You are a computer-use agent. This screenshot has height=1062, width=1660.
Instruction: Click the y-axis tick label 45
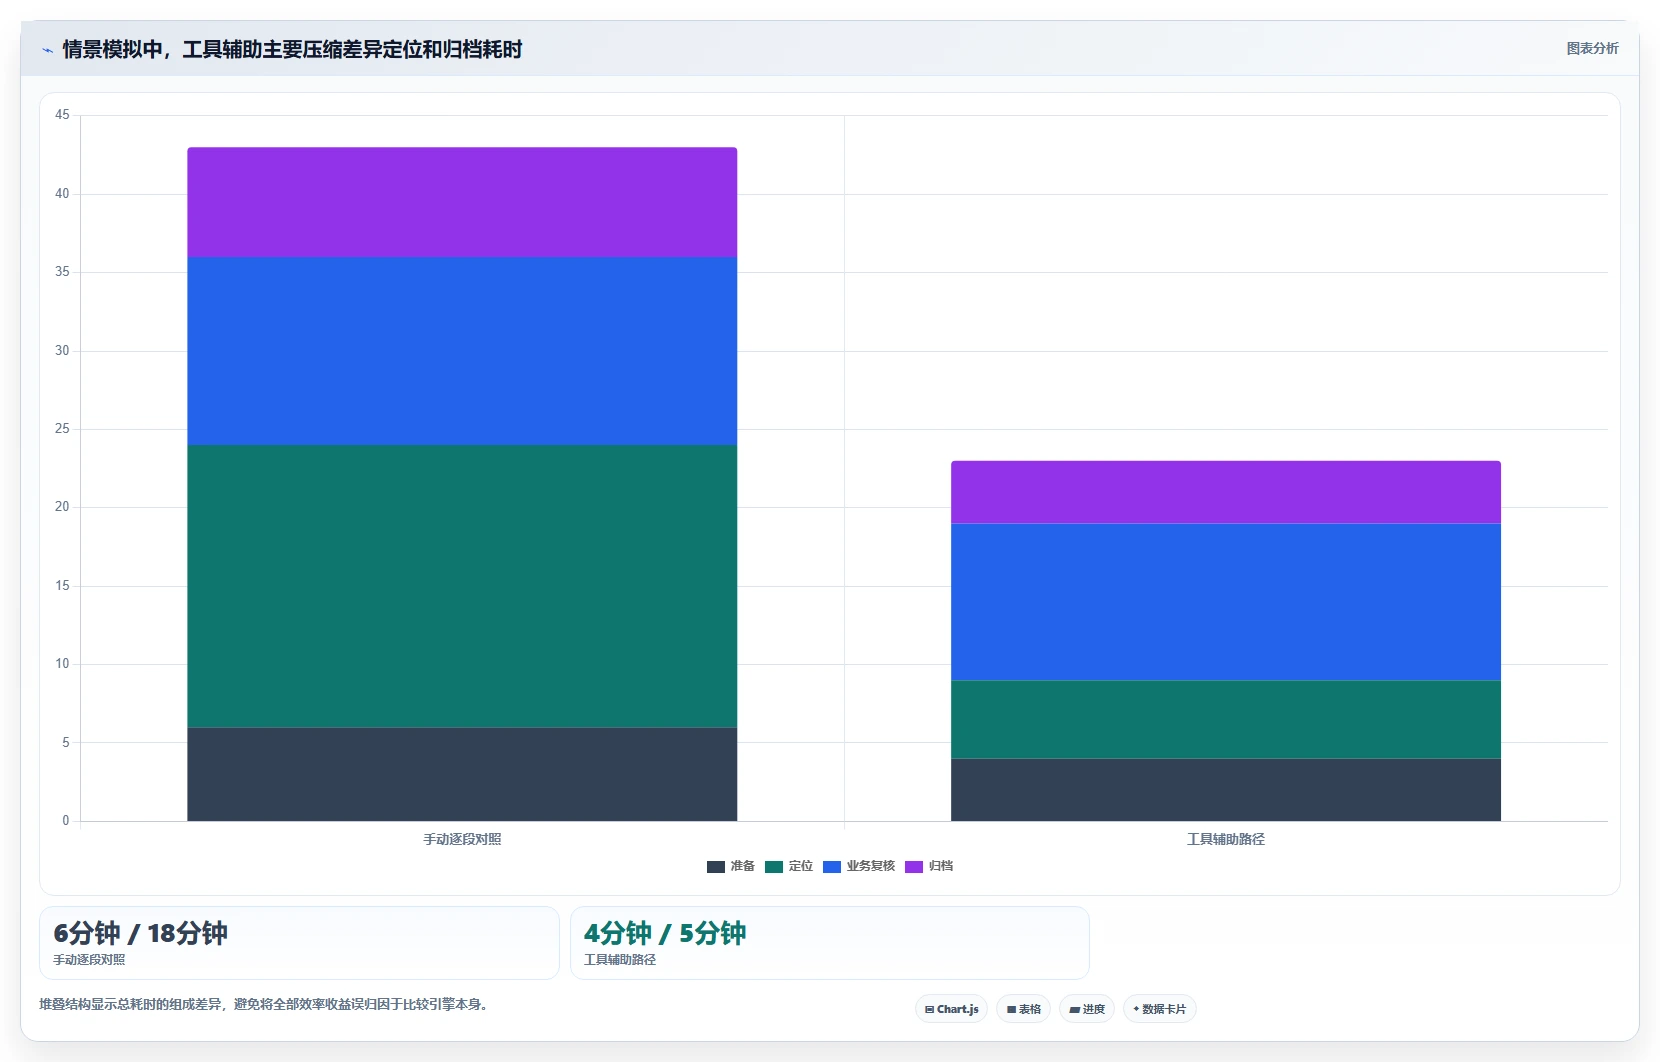tap(62, 115)
